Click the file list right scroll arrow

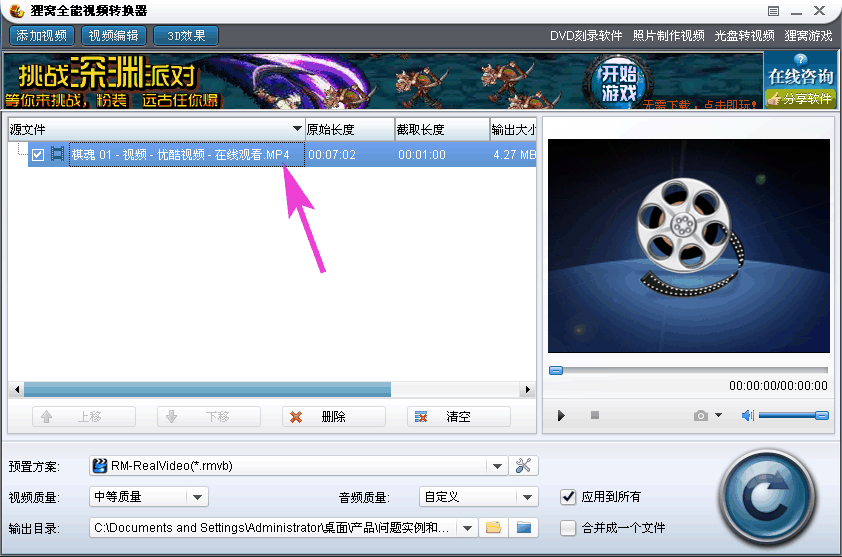coord(527,389)
